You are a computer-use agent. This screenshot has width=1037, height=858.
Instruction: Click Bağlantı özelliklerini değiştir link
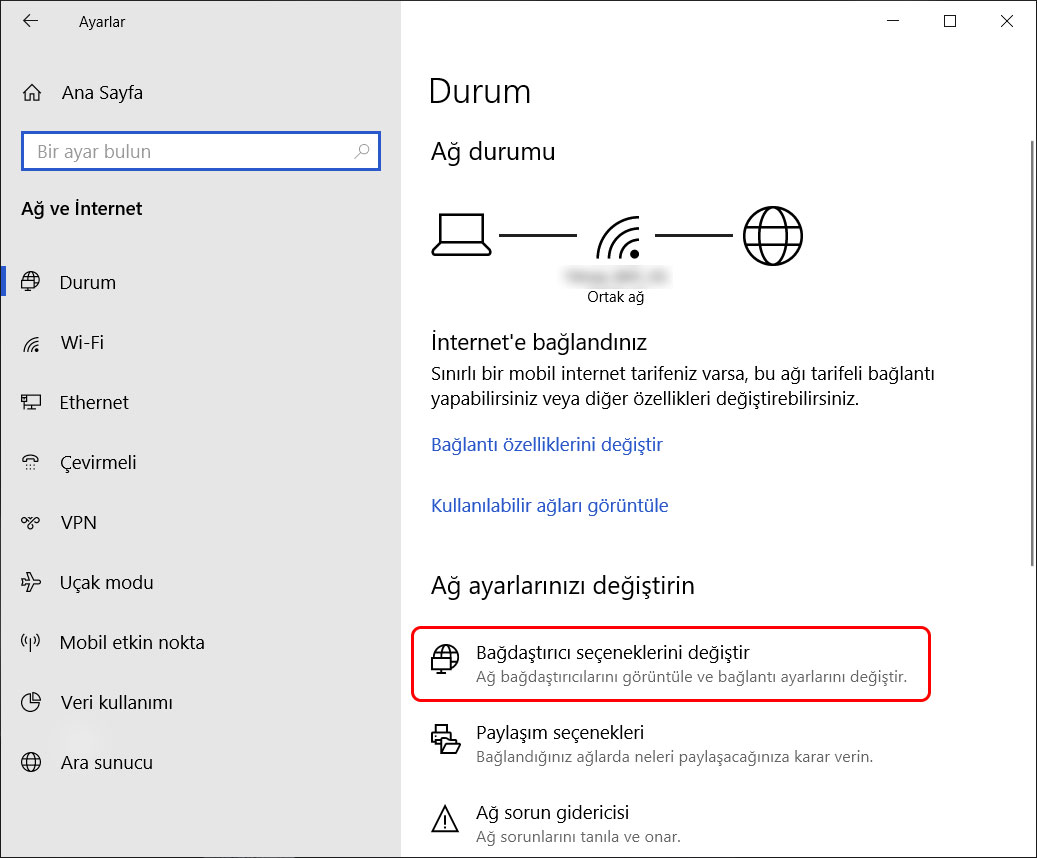[547, 445]
